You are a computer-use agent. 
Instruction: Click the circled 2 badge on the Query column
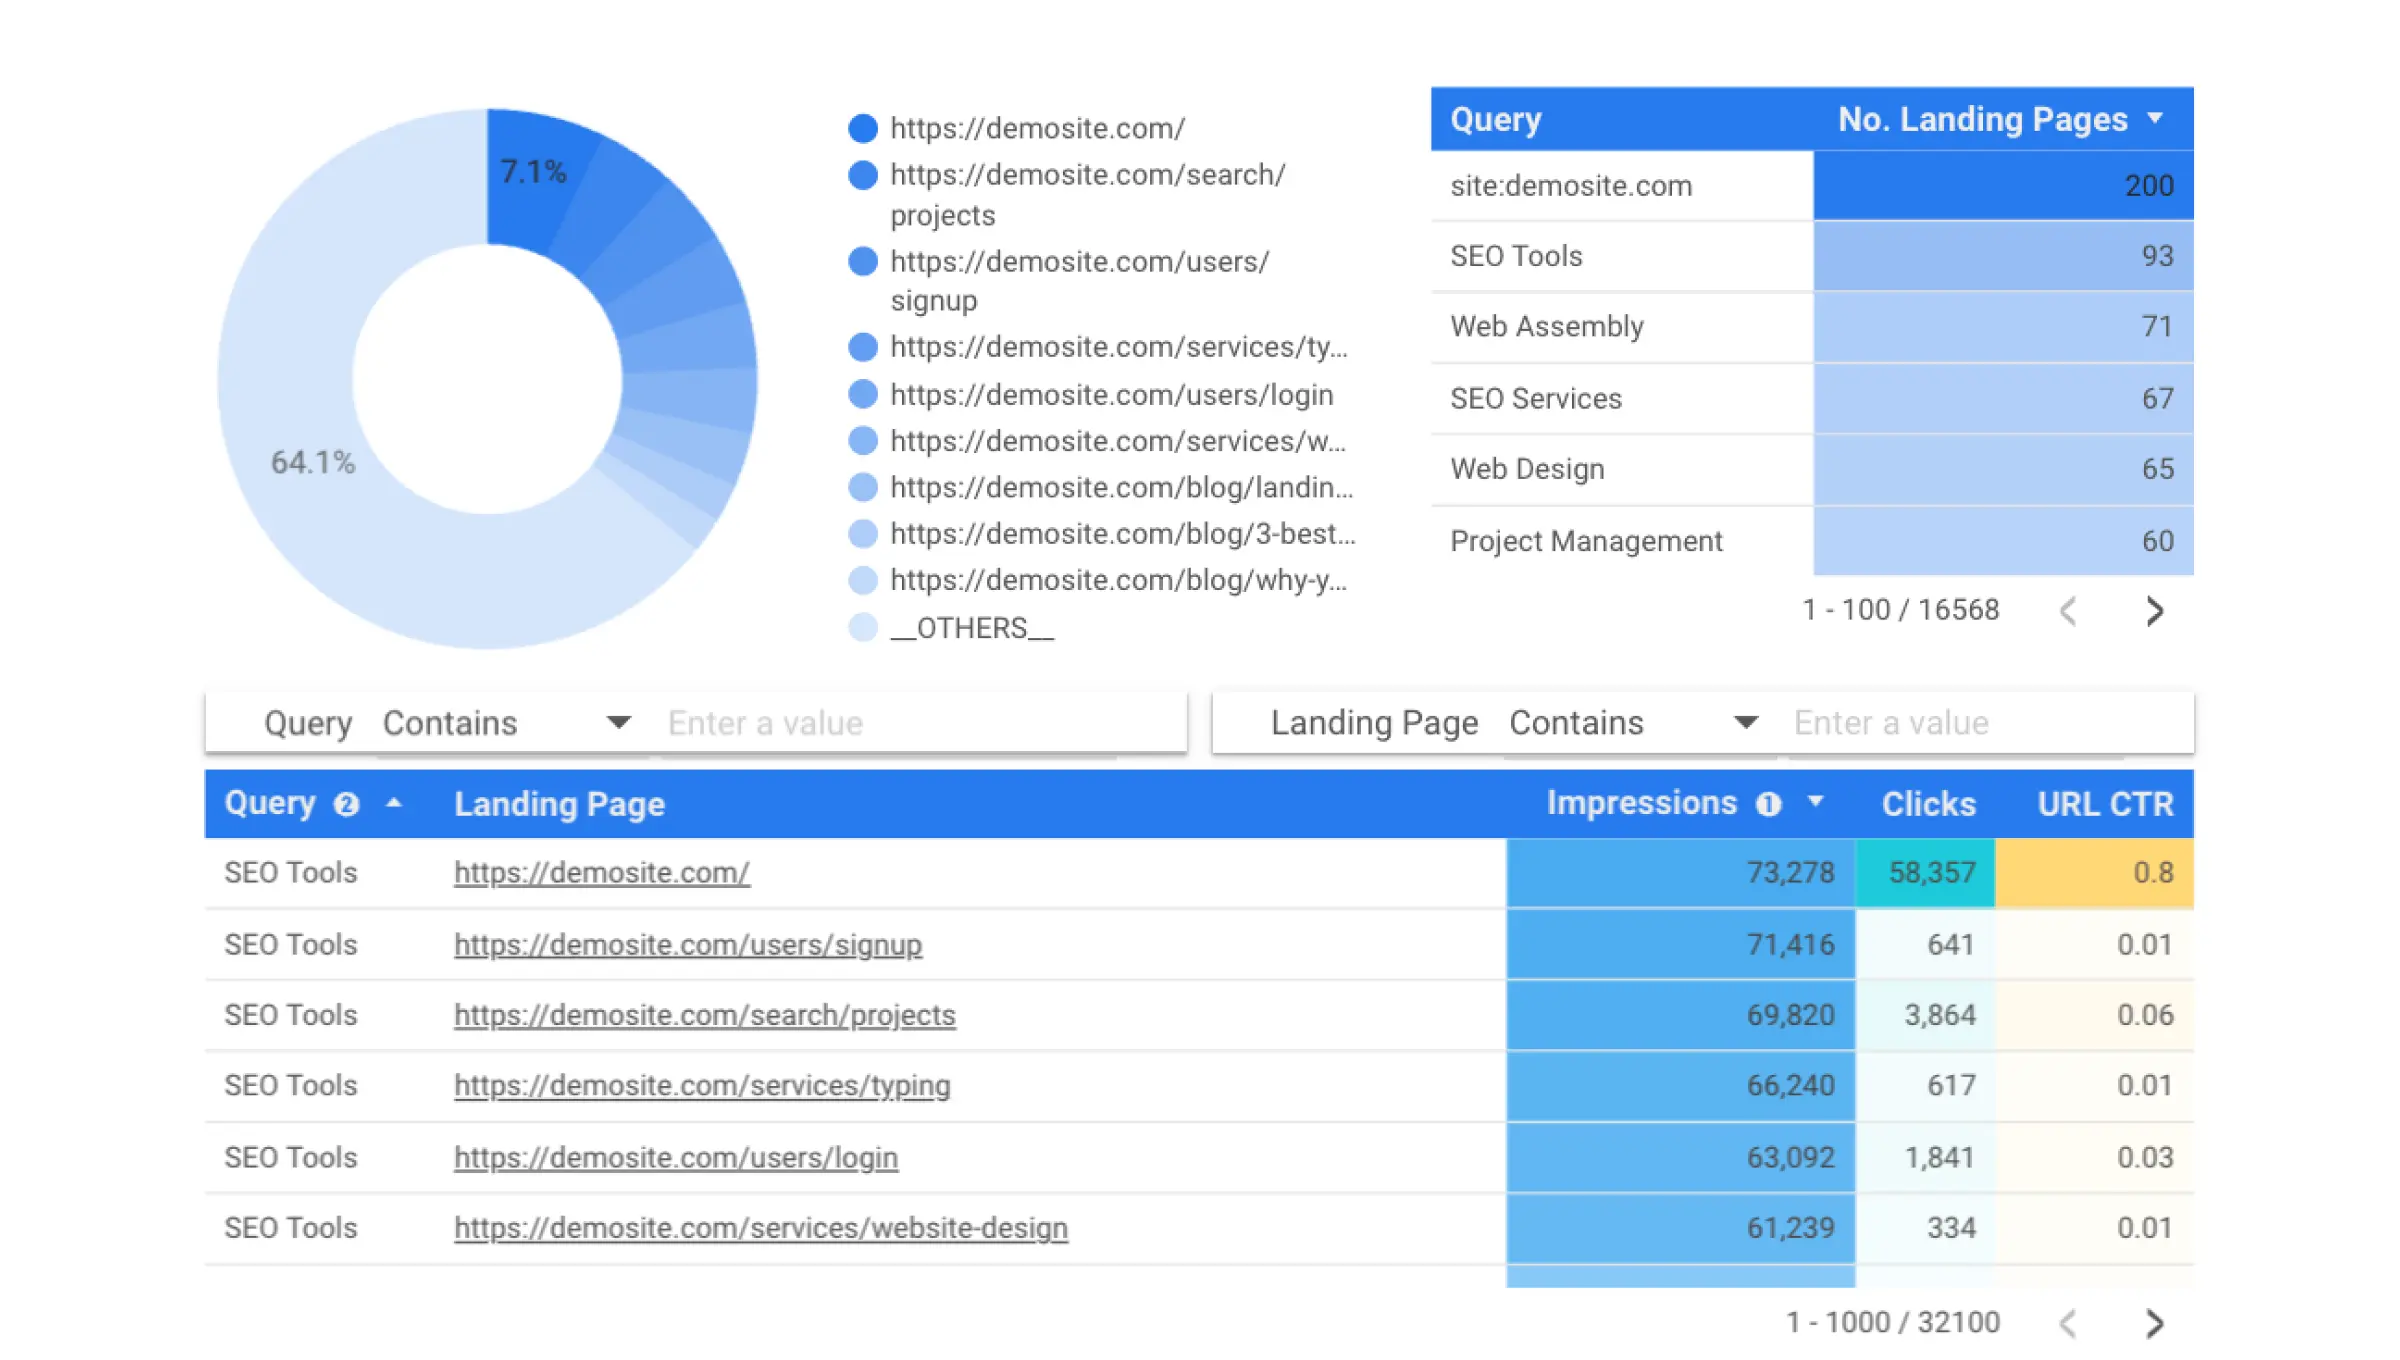click(x=346, y=803)
